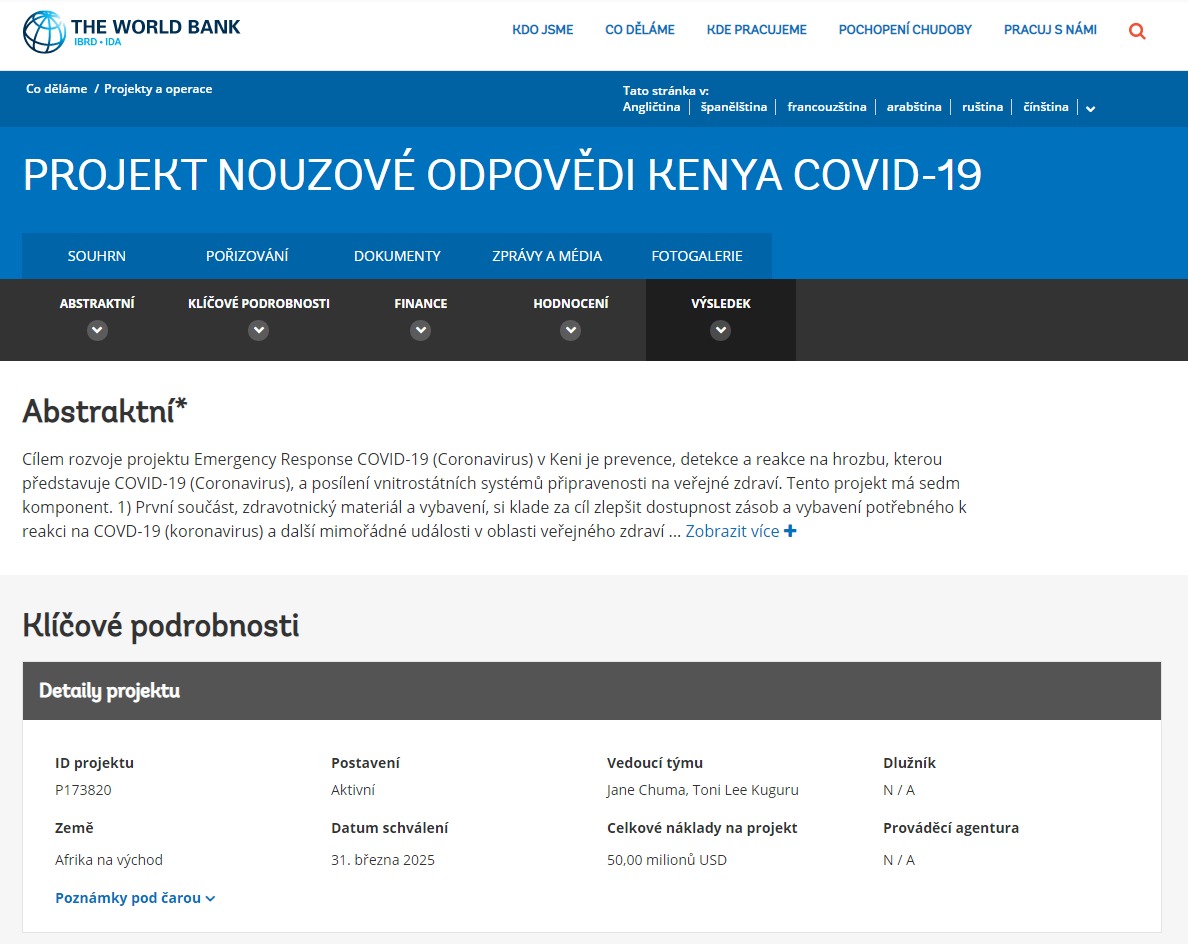Image resolution: width=1188 pixels, height=944 pixels.
Task: Click the chevron under Hodnocení
Action: (571, 330)
